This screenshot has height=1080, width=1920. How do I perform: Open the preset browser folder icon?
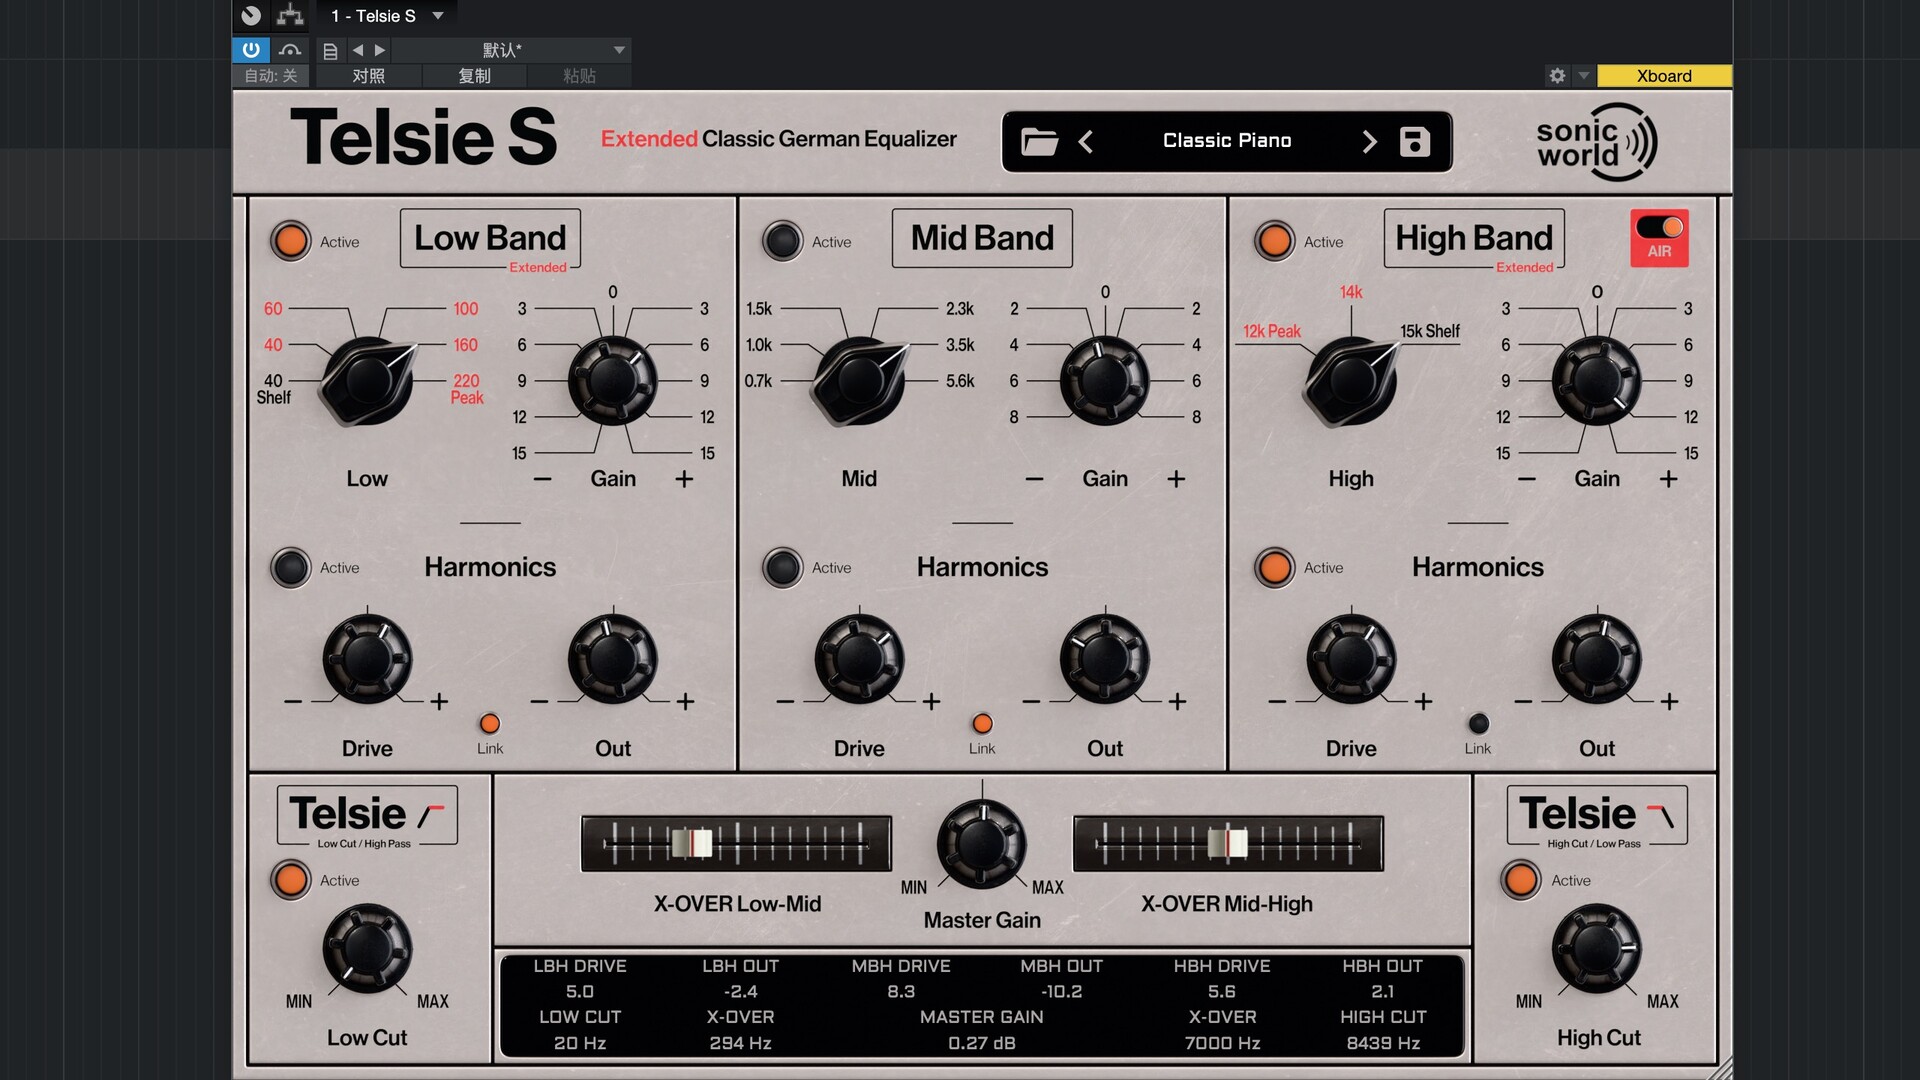pyautogui.click(x=1039, y=142)
